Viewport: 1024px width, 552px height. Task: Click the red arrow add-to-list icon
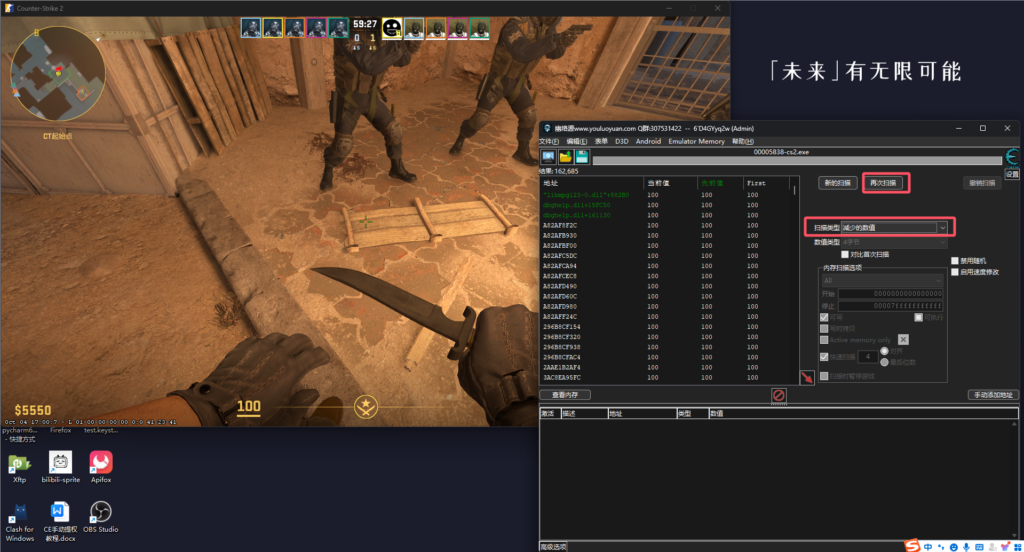(807, 378)
